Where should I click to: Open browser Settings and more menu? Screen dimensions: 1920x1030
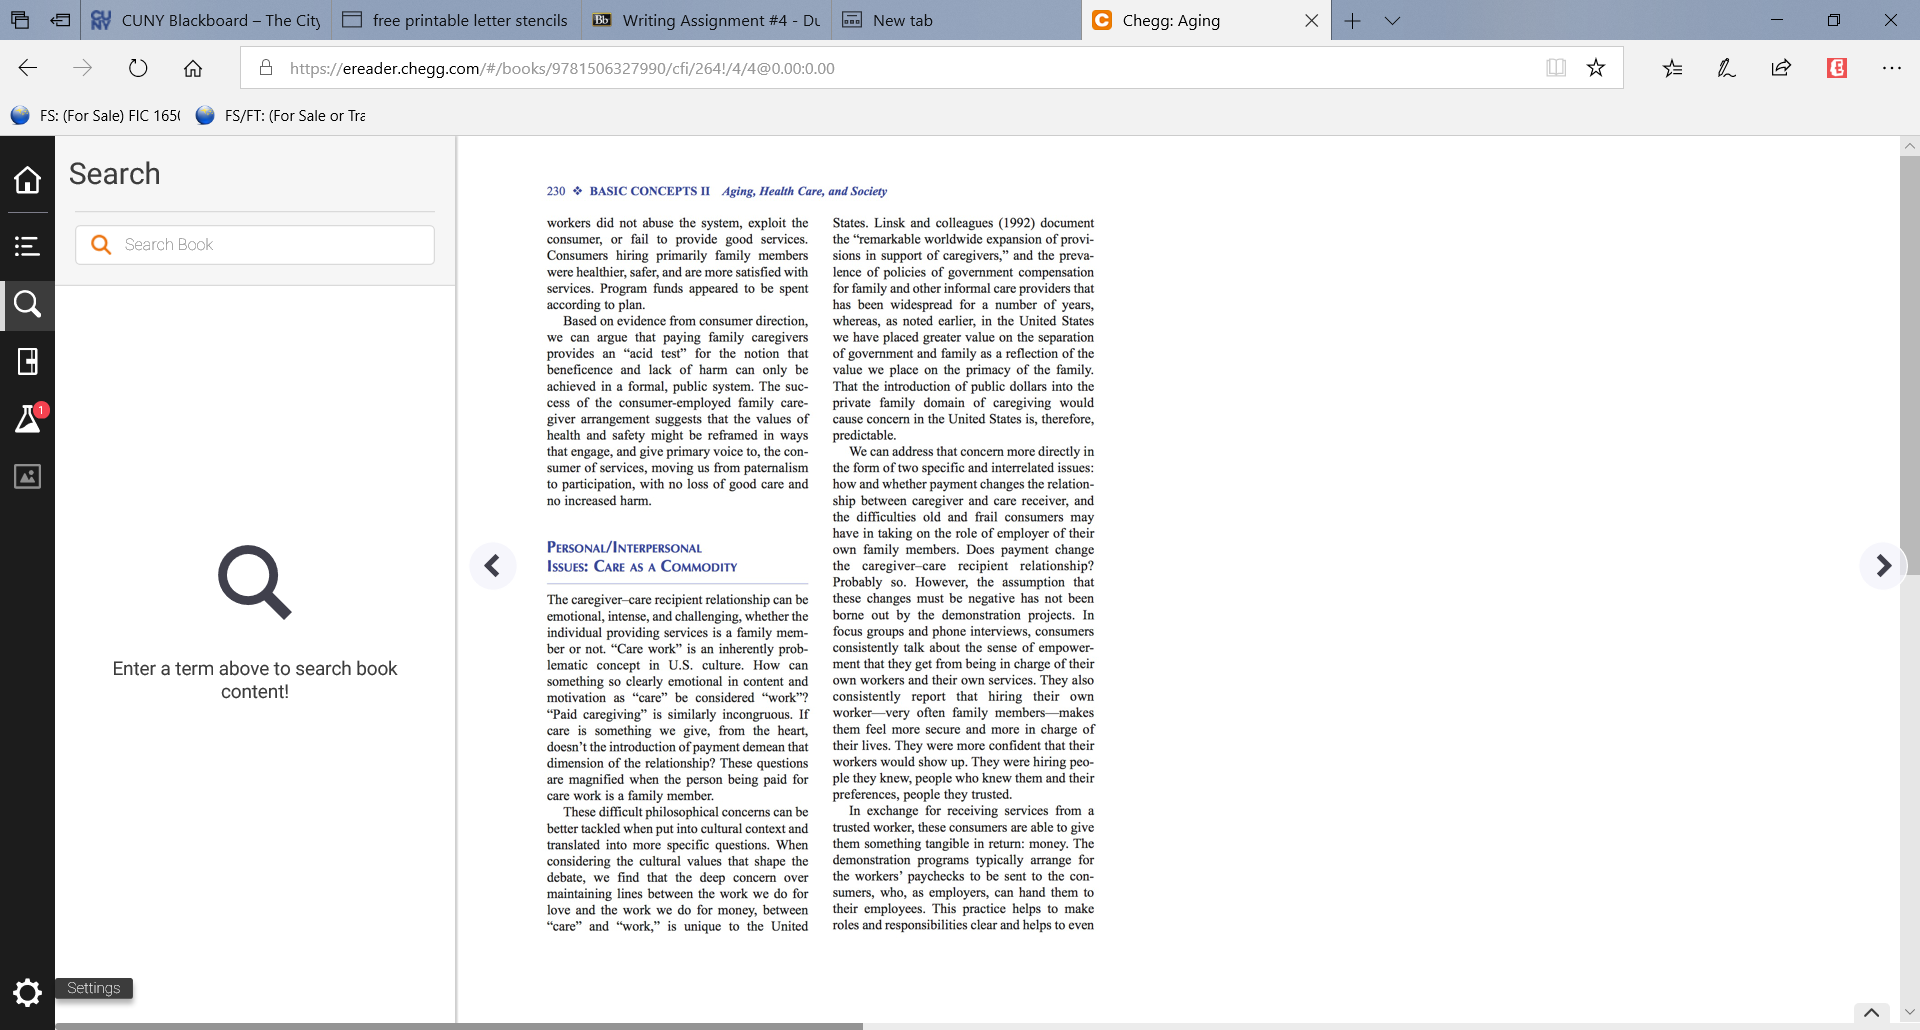point(1891,68)
